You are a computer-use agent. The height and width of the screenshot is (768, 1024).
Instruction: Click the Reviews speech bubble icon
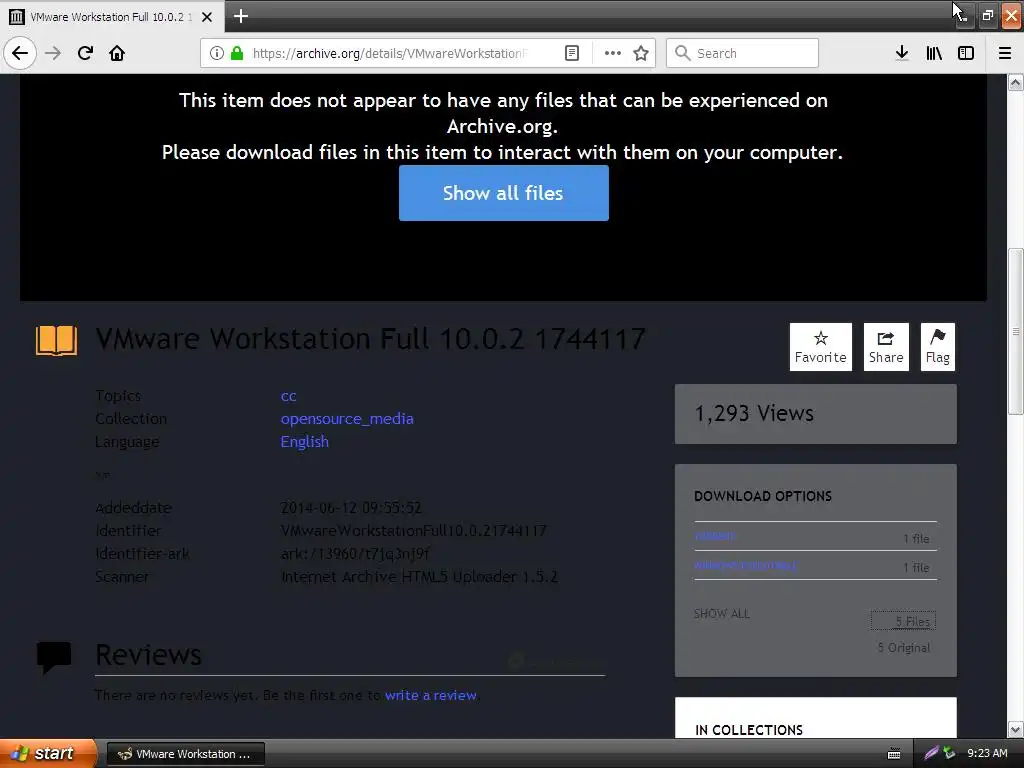coord(54,658)
